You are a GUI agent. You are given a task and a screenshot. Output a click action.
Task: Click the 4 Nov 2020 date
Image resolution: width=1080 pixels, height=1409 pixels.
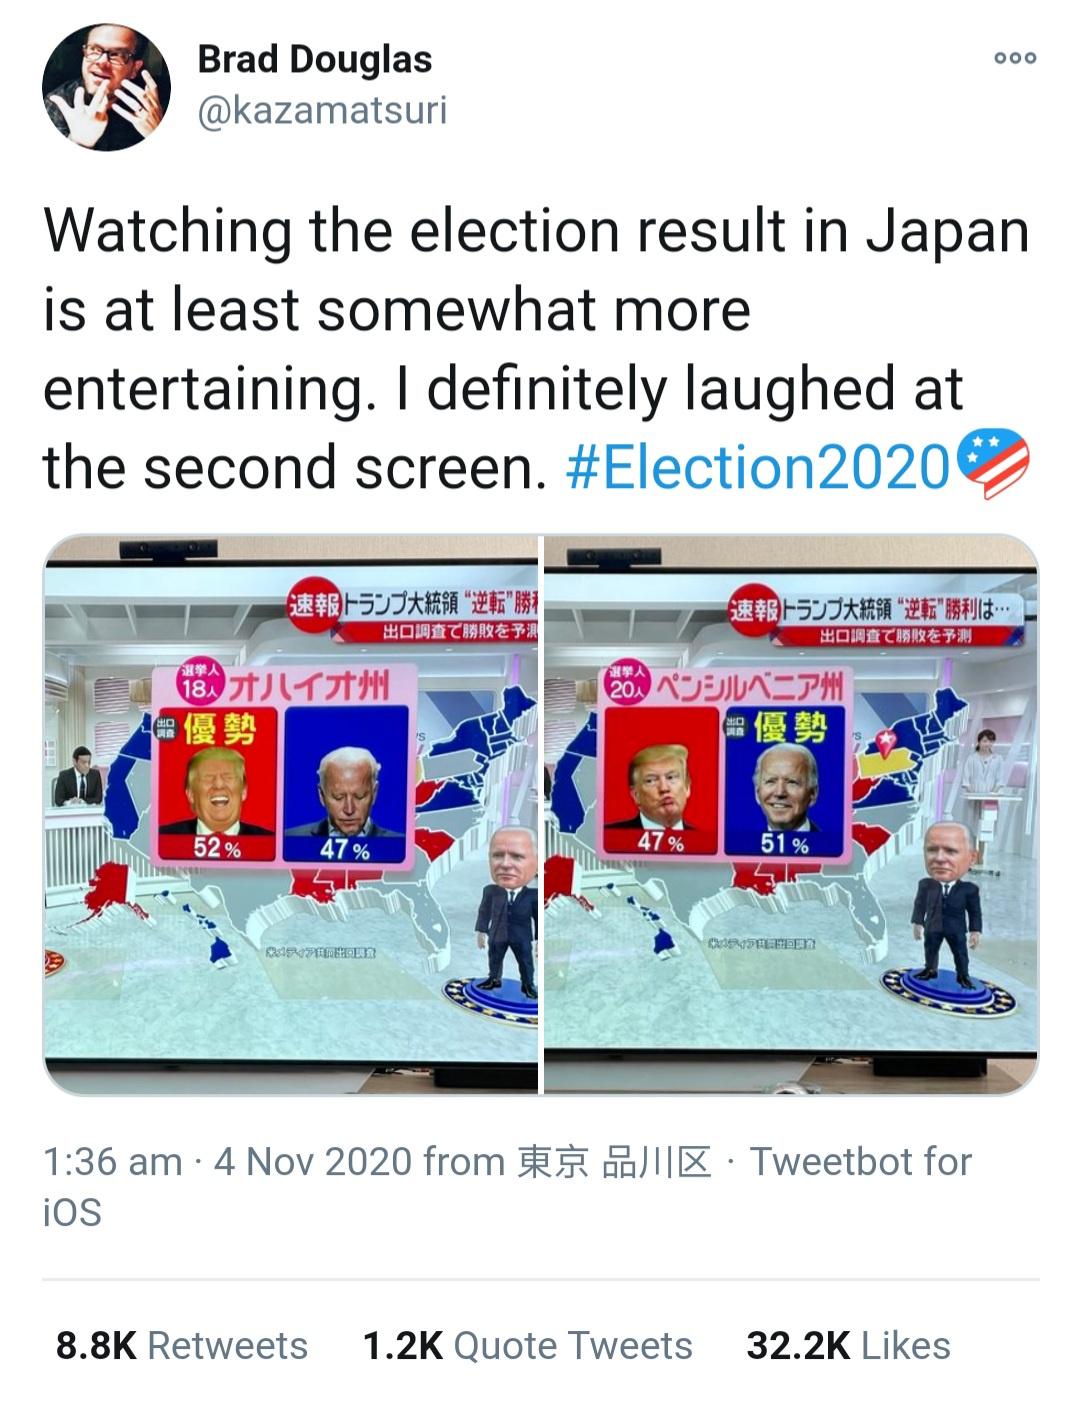[x=312, y=1162]
